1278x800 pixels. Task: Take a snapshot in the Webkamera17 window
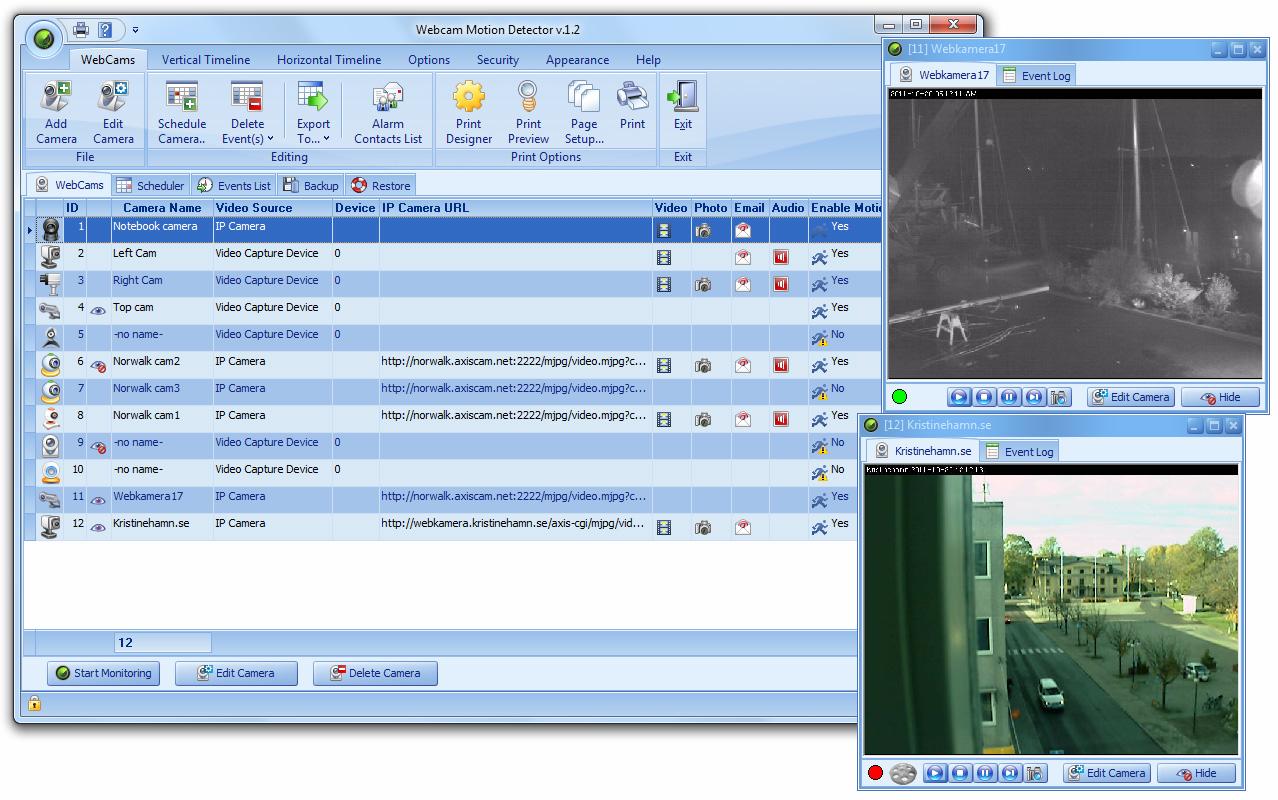point(1059,397)
